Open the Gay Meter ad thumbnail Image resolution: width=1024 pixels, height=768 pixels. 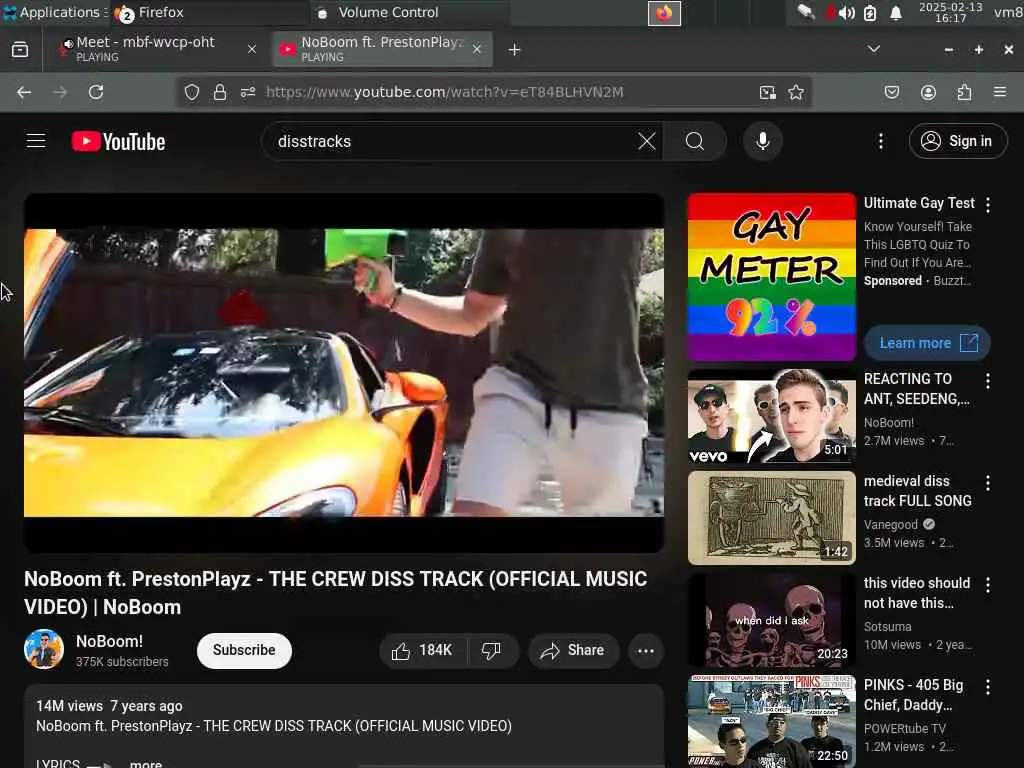click(x=772, y=277)
